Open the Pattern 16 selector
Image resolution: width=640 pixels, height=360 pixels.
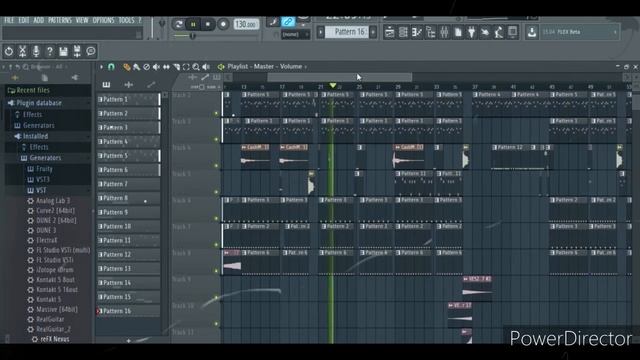pos(347,32)
